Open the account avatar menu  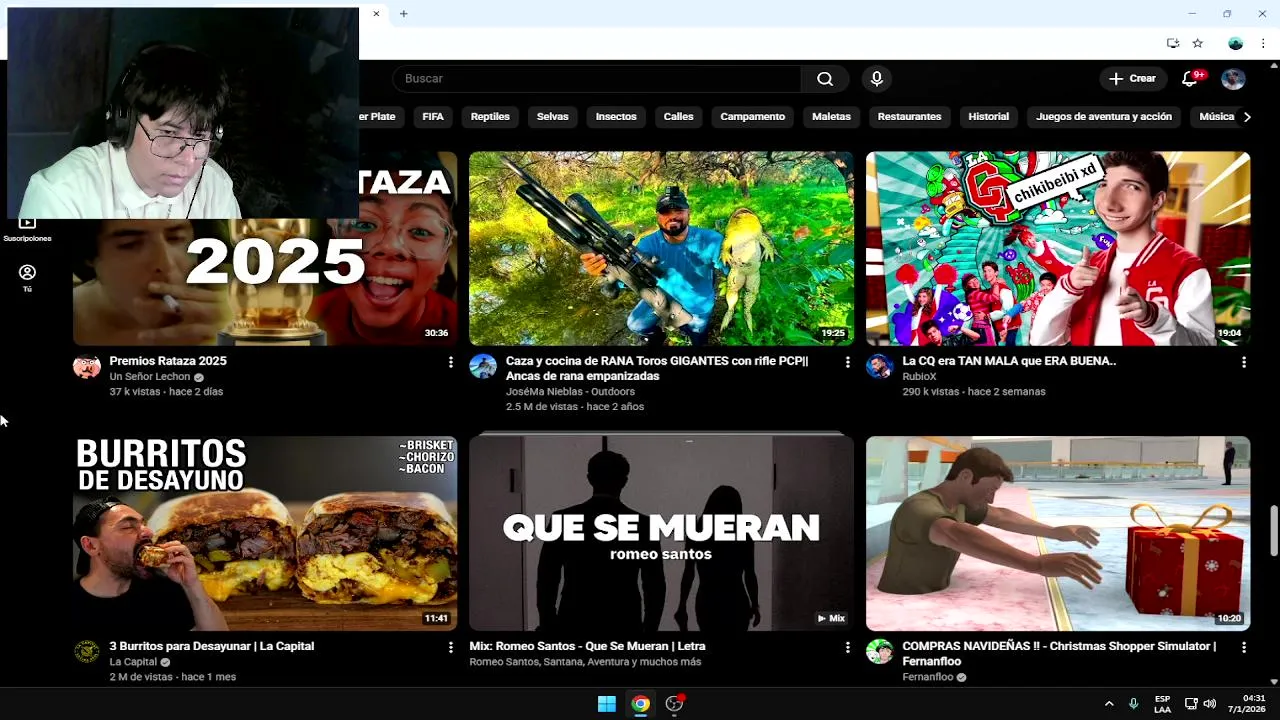pyautogui.click(x=1233, y=79)
